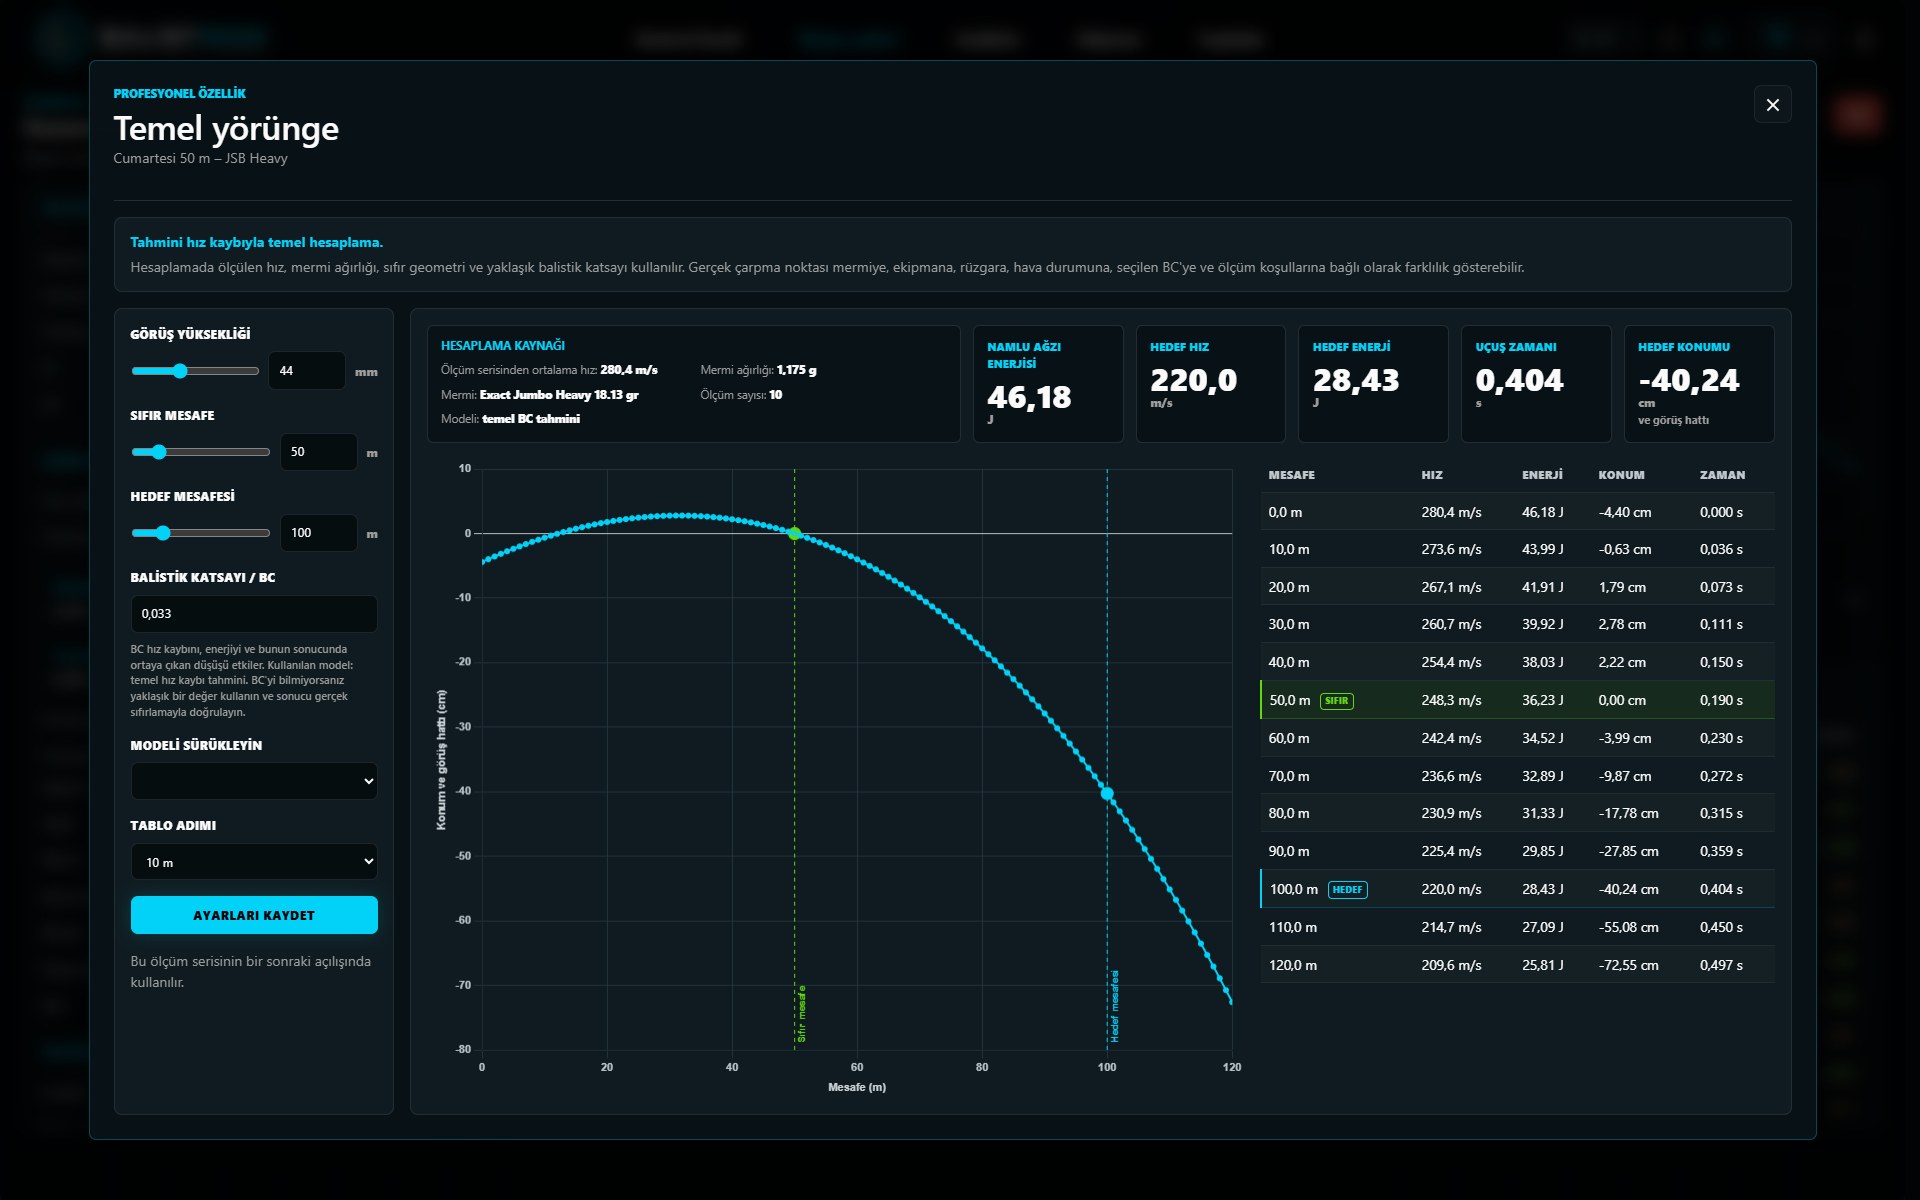The image size is (1920, 1200).
Task: Click the Ayarları Kaydet button
Action: 254,915
